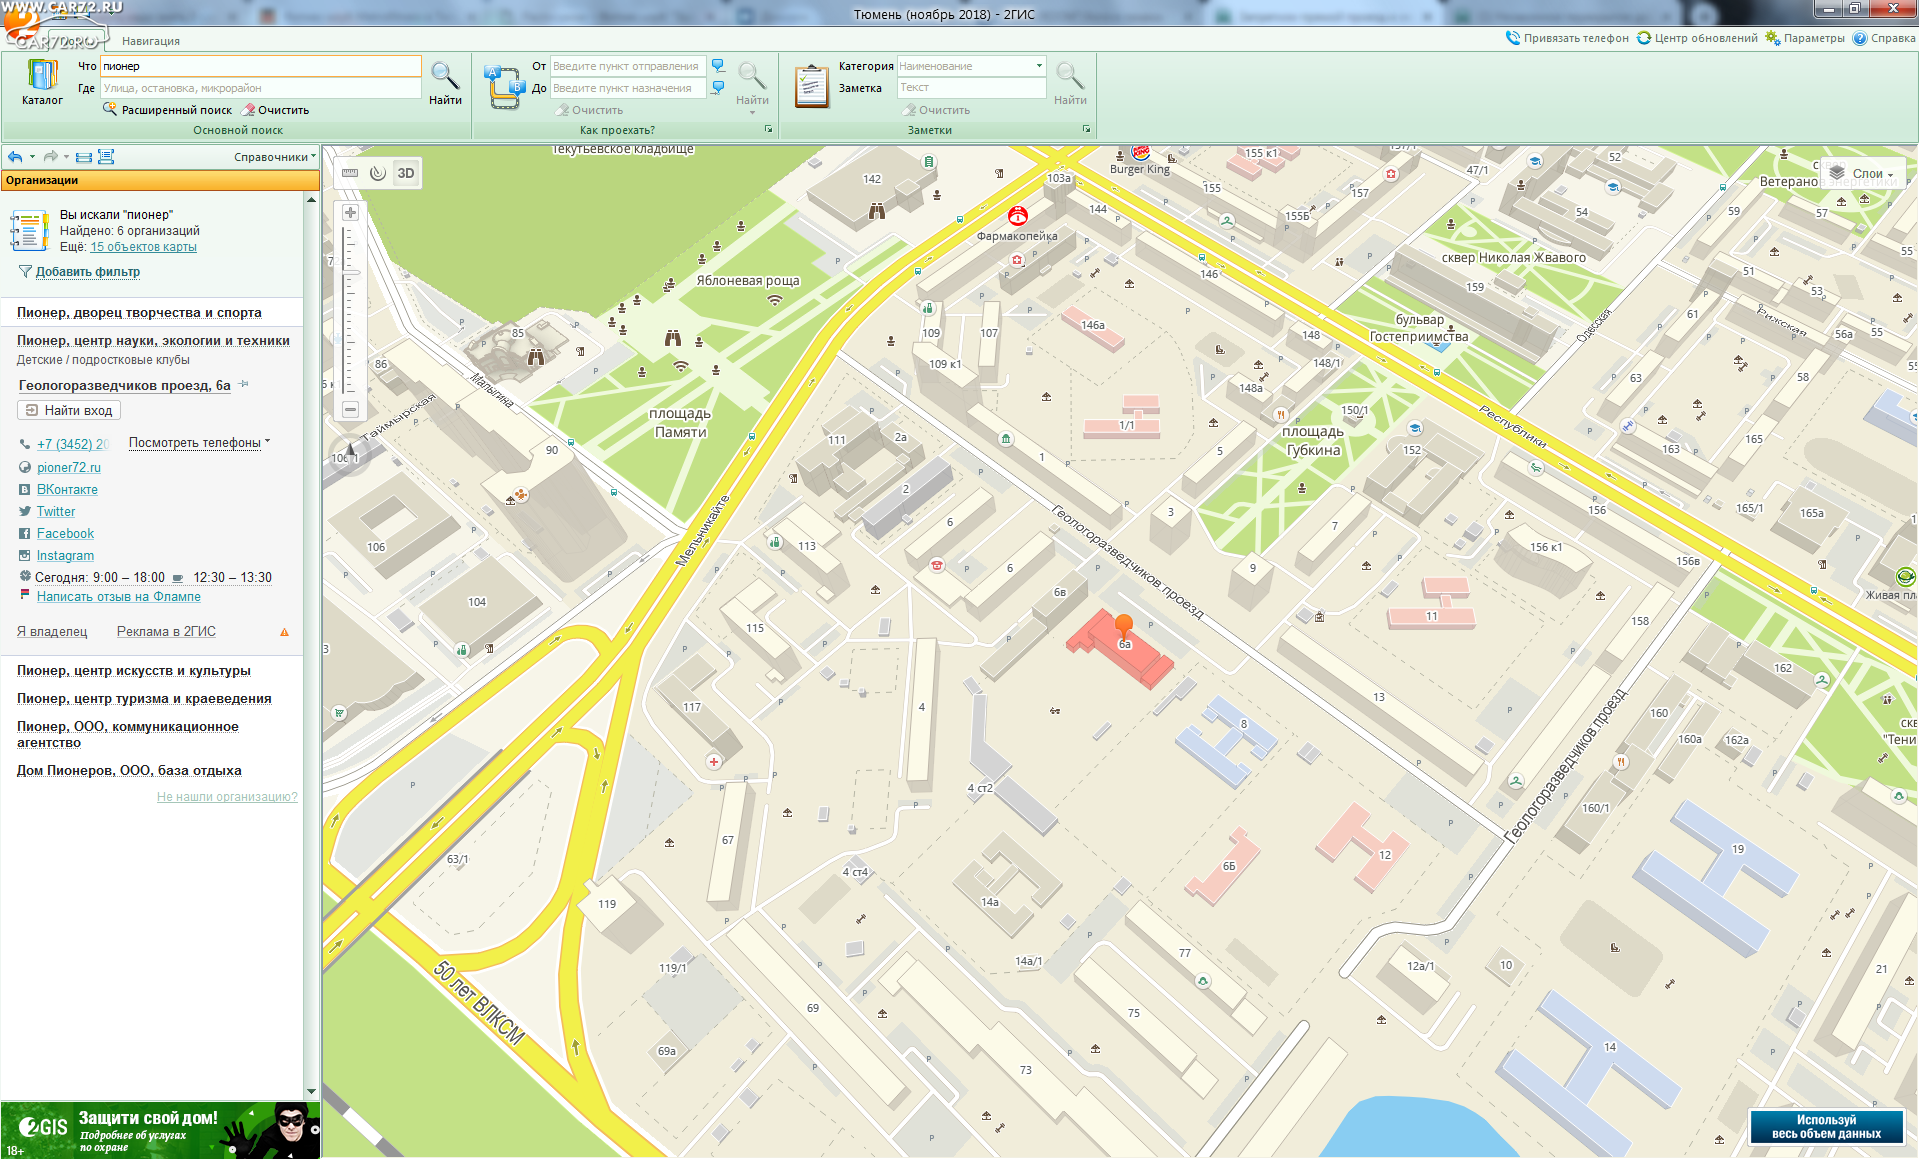Screen dimensions: 1919x1159
Task: Open the Параметры menu
Action: coord(1805,38)
